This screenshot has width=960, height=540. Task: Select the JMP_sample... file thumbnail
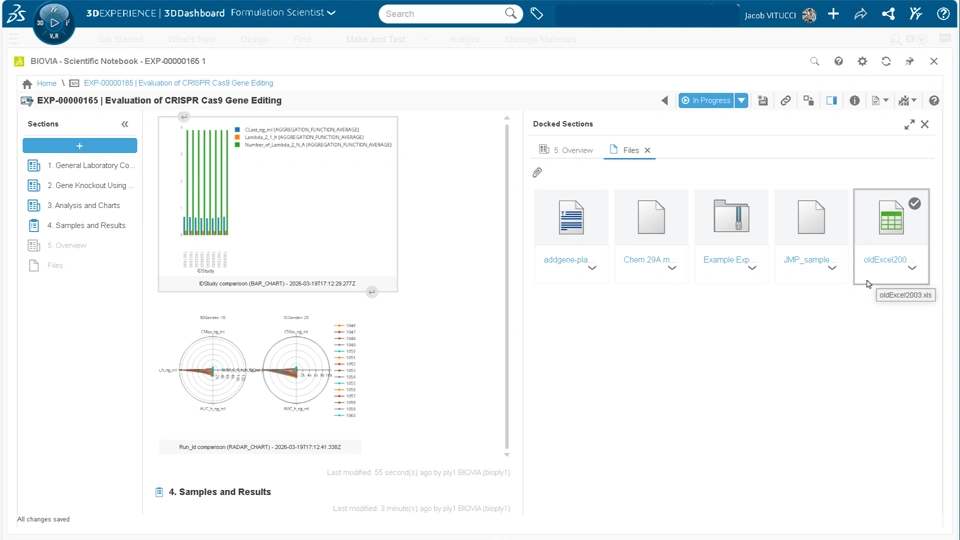[x=811, y=217]
